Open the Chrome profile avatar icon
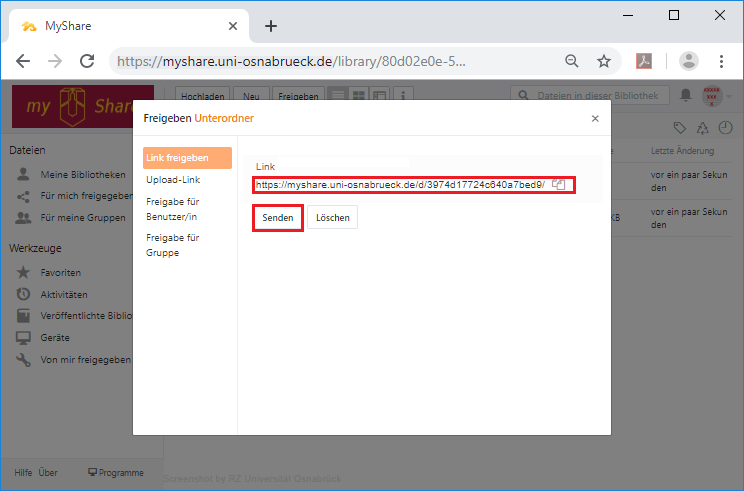The height and width of the screenshot is (491, 744). (x=688, y=61)
